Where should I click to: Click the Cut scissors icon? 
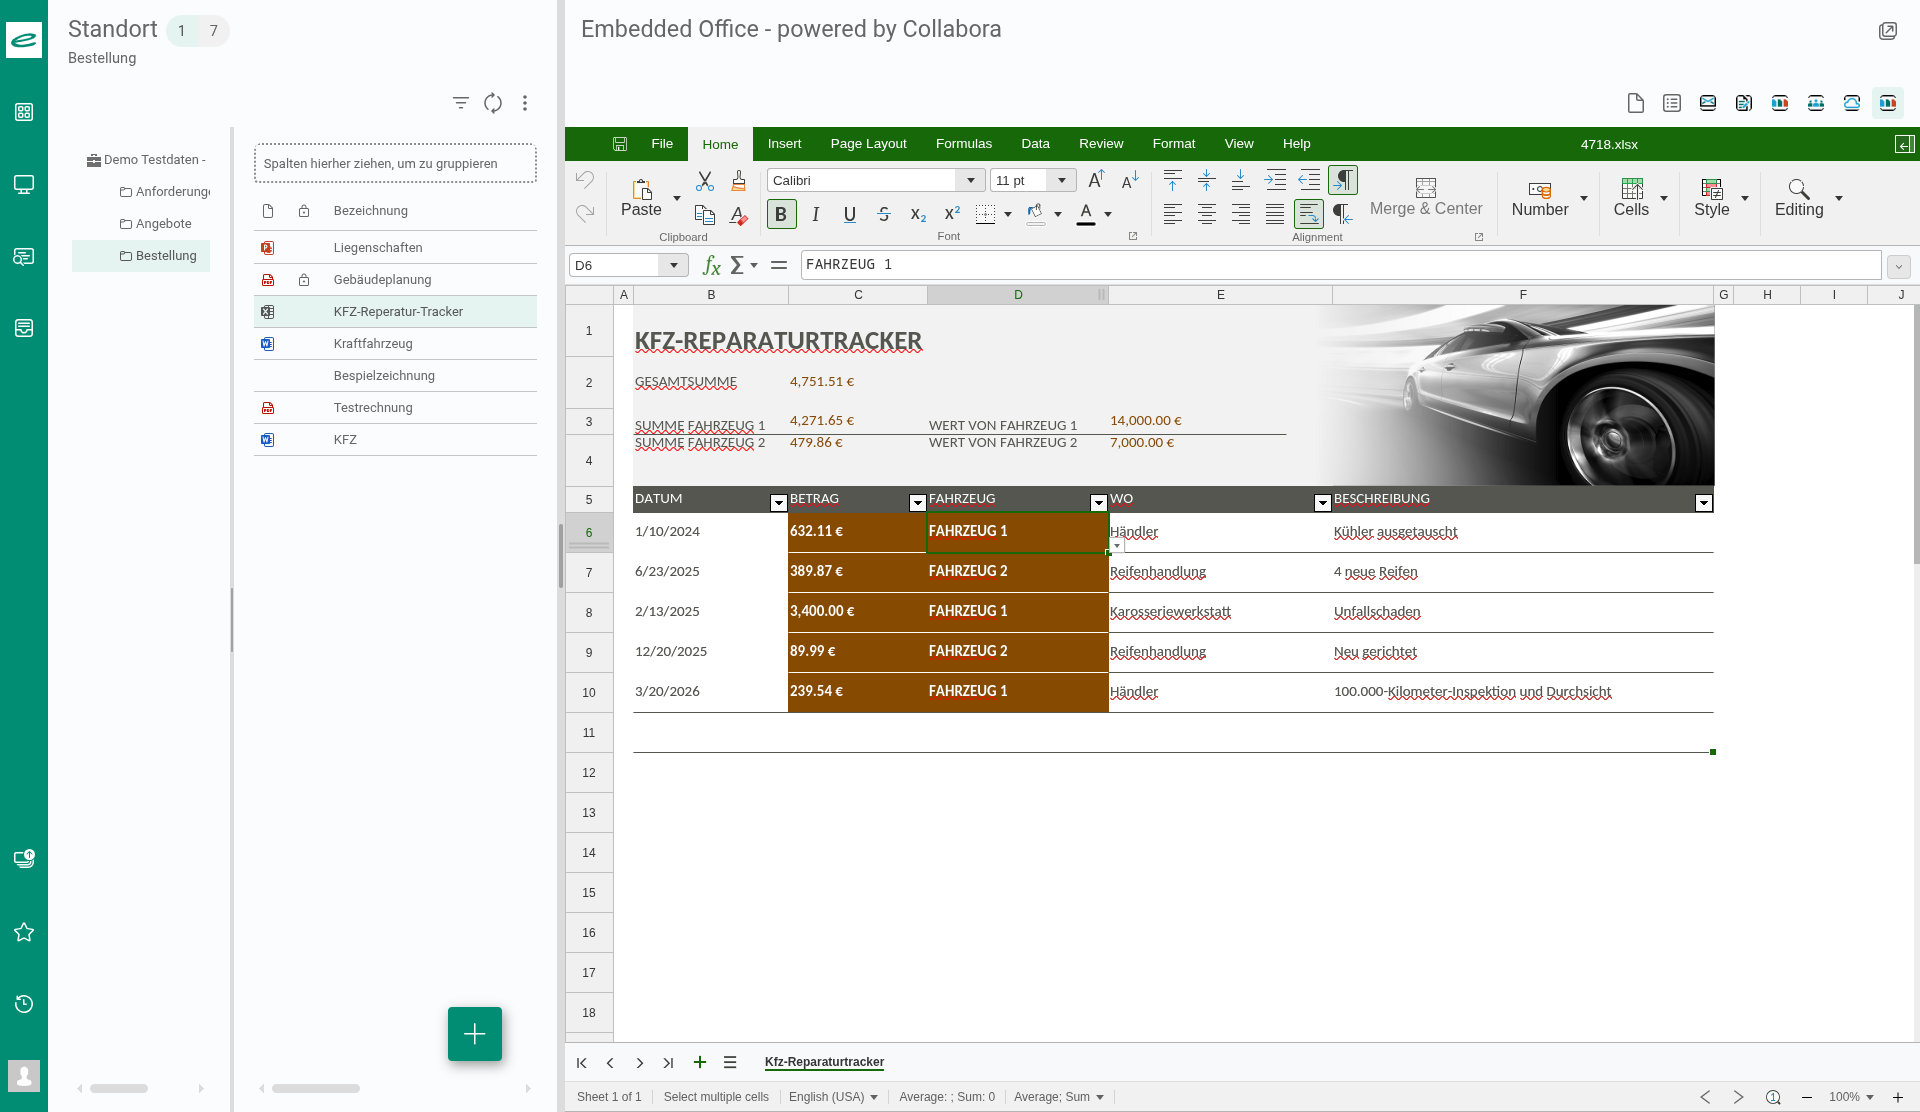click(x=705, y=181)
